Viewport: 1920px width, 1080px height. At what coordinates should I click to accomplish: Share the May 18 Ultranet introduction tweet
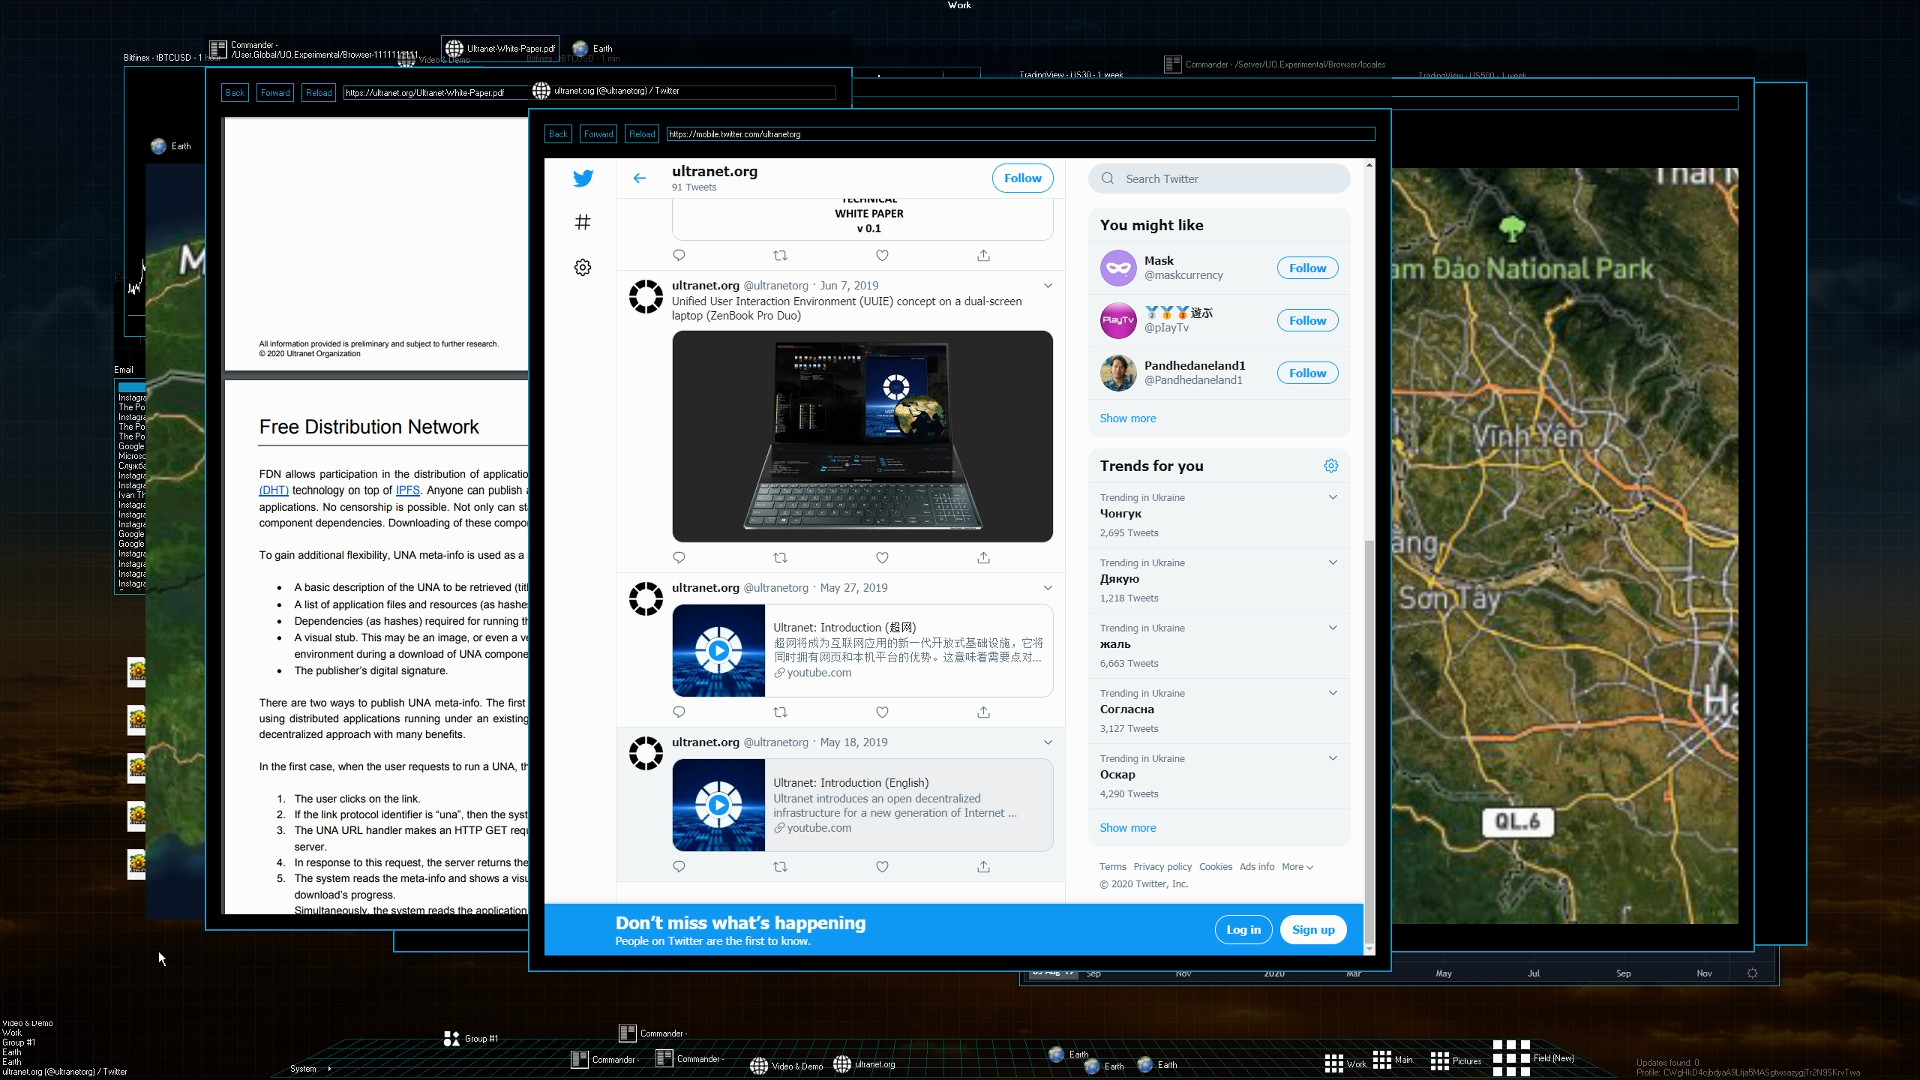[x=984, y=866]
